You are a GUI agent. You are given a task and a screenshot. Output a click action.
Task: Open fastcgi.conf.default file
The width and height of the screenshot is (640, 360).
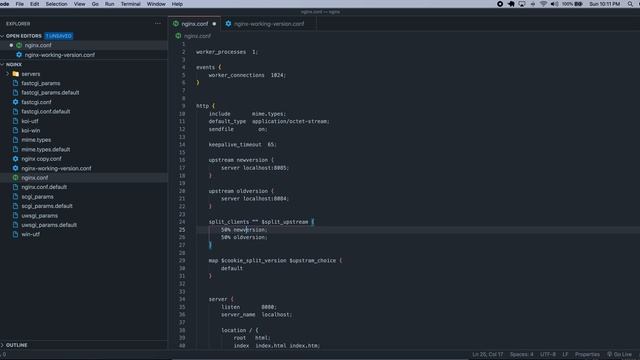coord(46,111)
